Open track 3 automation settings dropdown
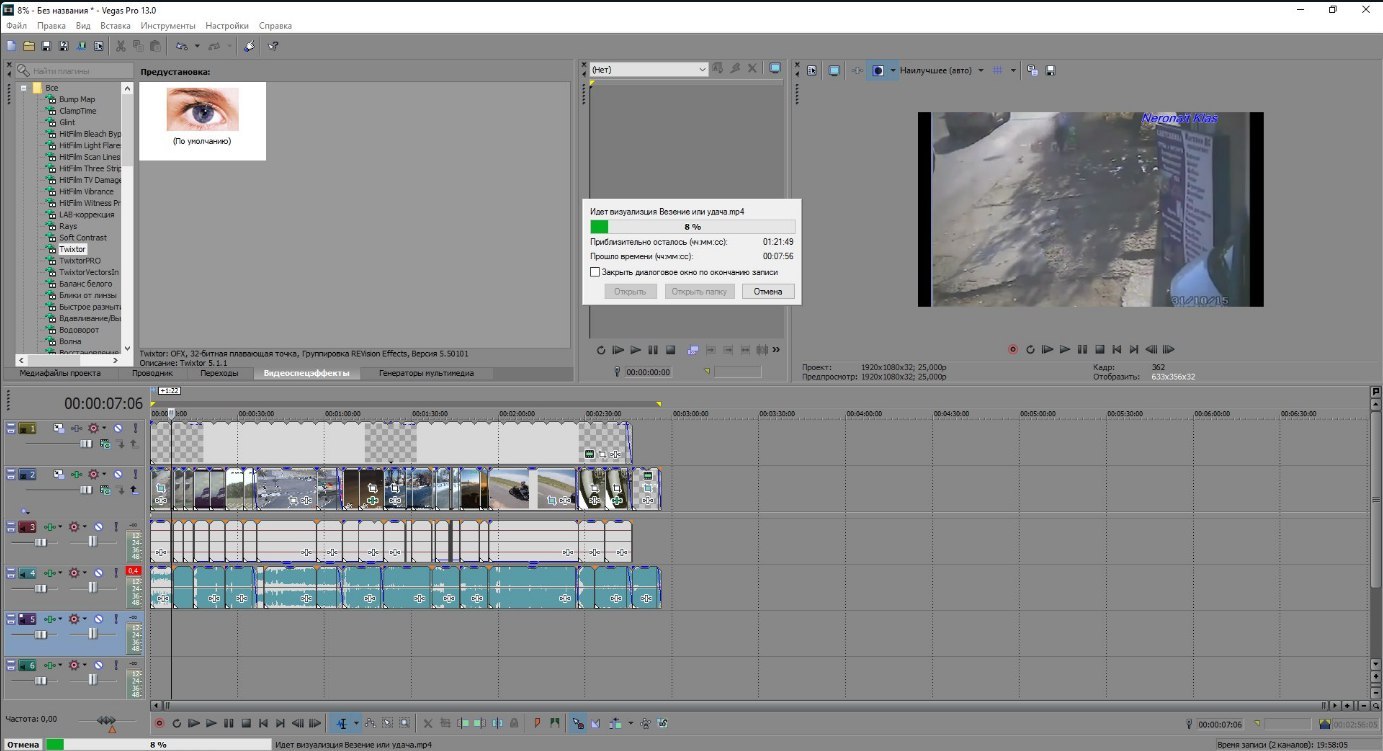The height and width of the screenshot is (751, 1383). point(84,527)
